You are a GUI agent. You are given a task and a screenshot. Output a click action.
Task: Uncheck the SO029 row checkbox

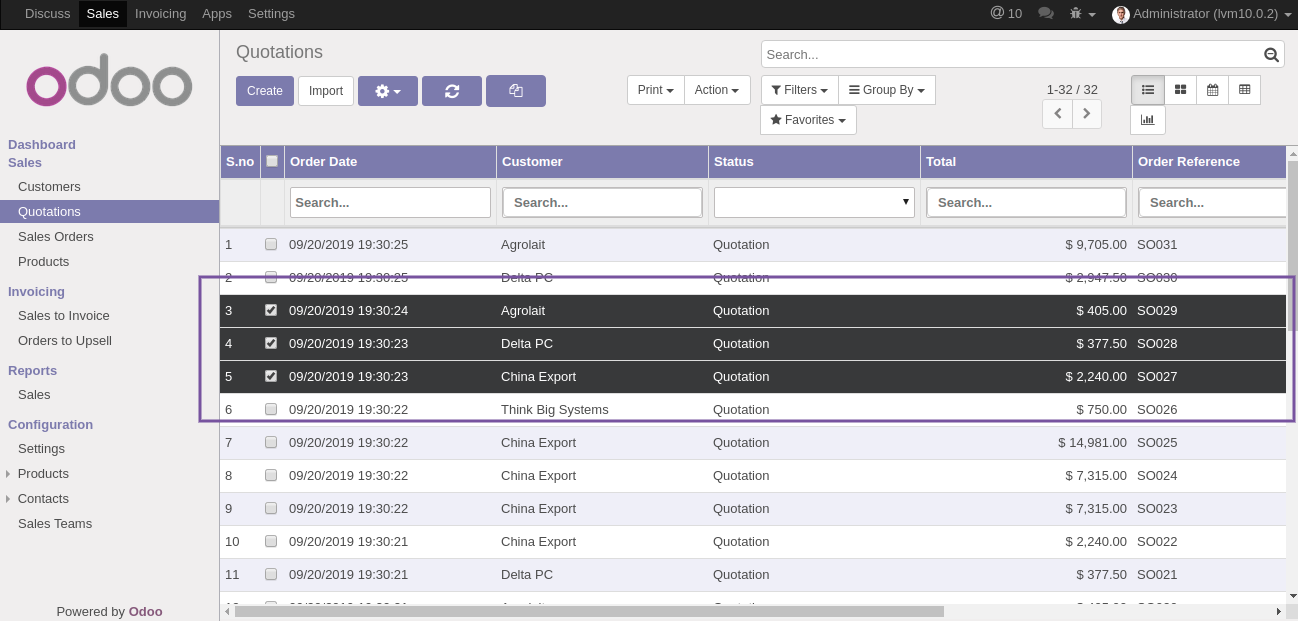point(271,311)
